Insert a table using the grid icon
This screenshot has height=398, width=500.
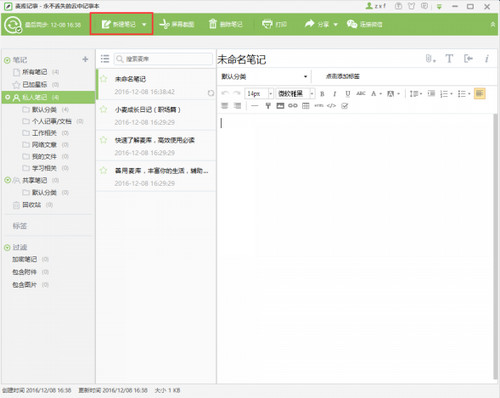305,106
